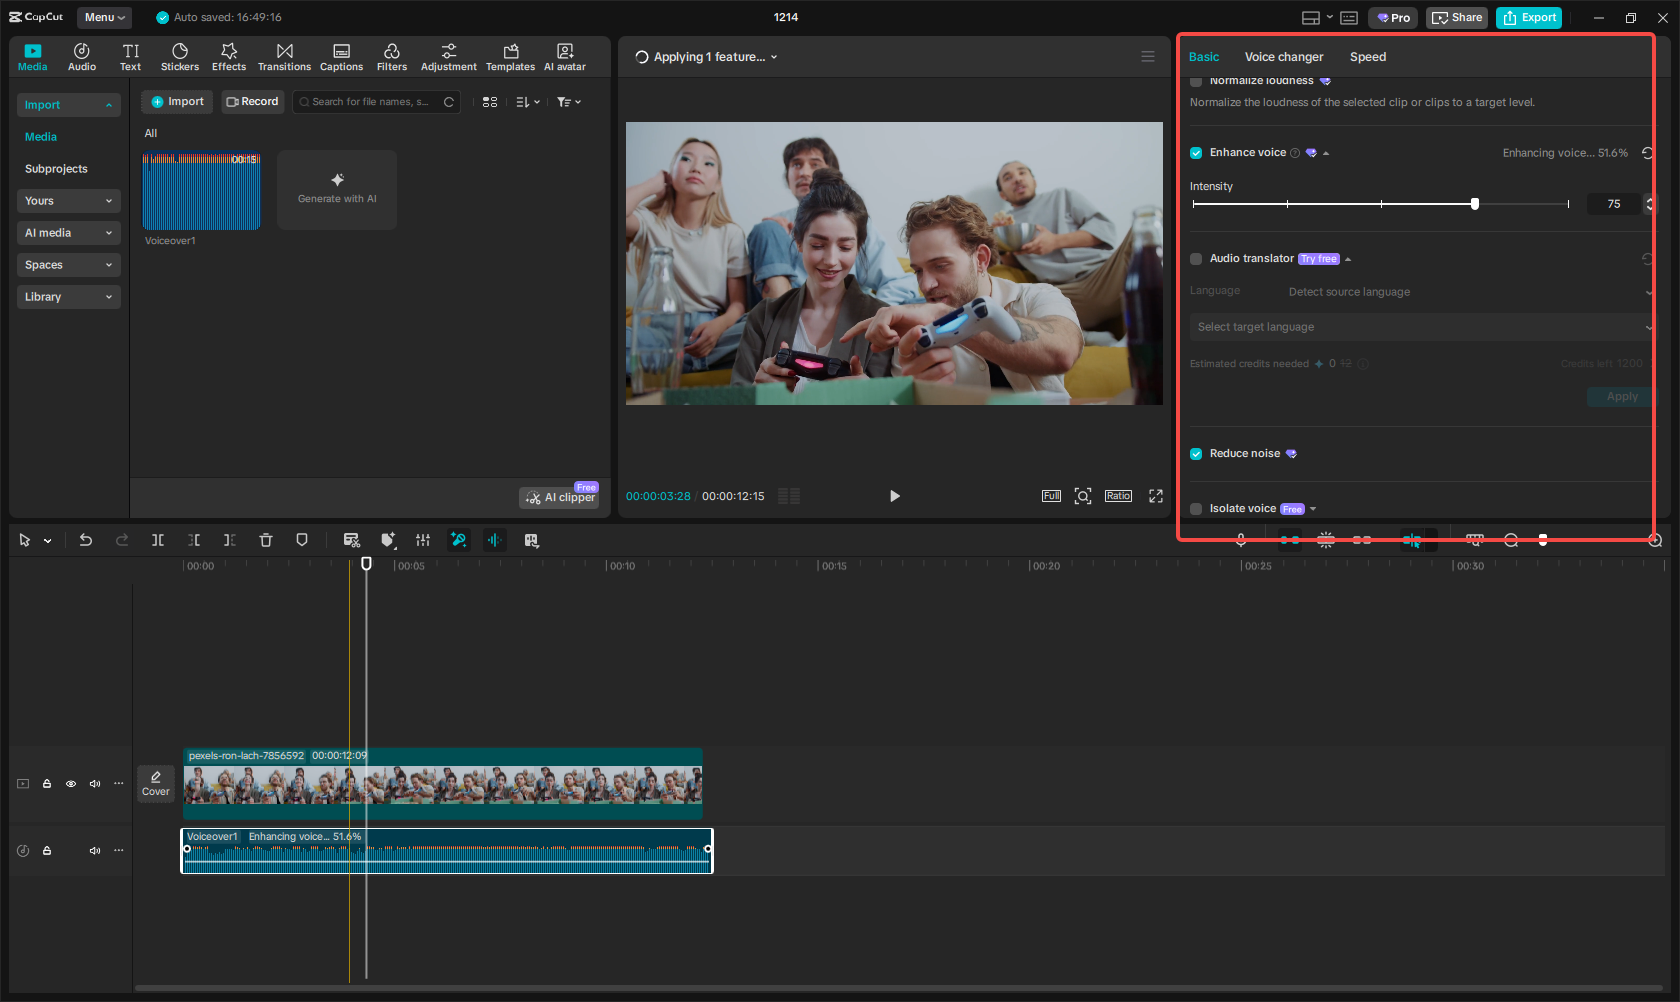Enable the Audio translator checkbox
The image size is (1680, 1002).
[x=1196, y=259]
